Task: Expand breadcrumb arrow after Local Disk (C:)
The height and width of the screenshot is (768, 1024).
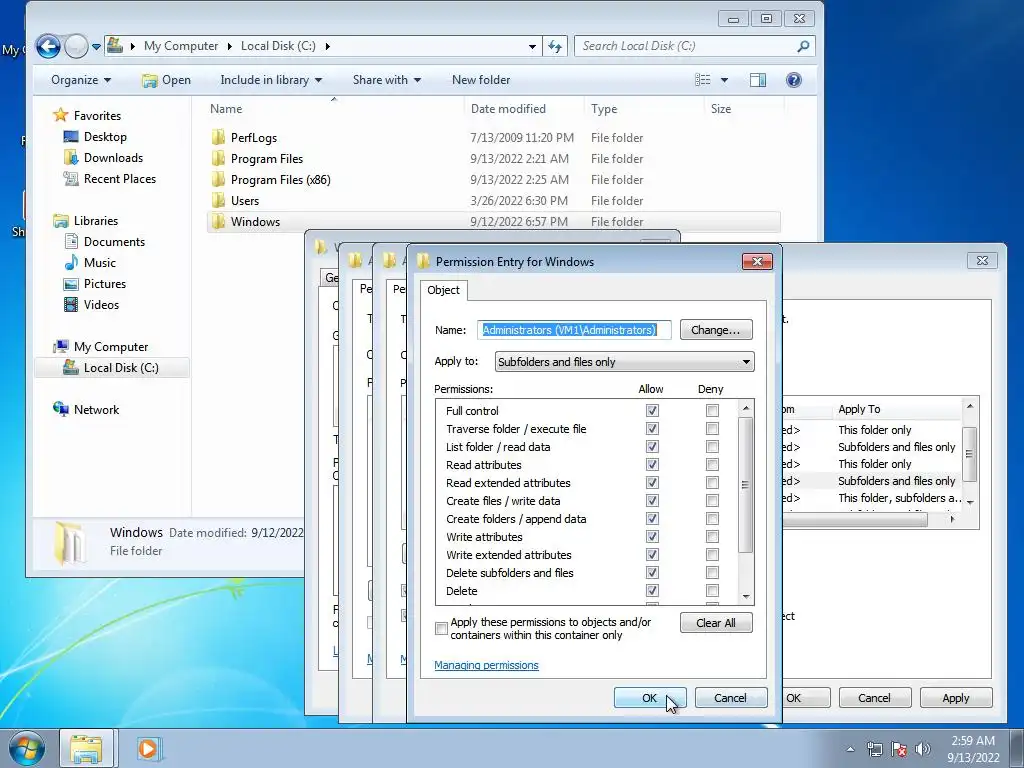Action: [327, 46]
